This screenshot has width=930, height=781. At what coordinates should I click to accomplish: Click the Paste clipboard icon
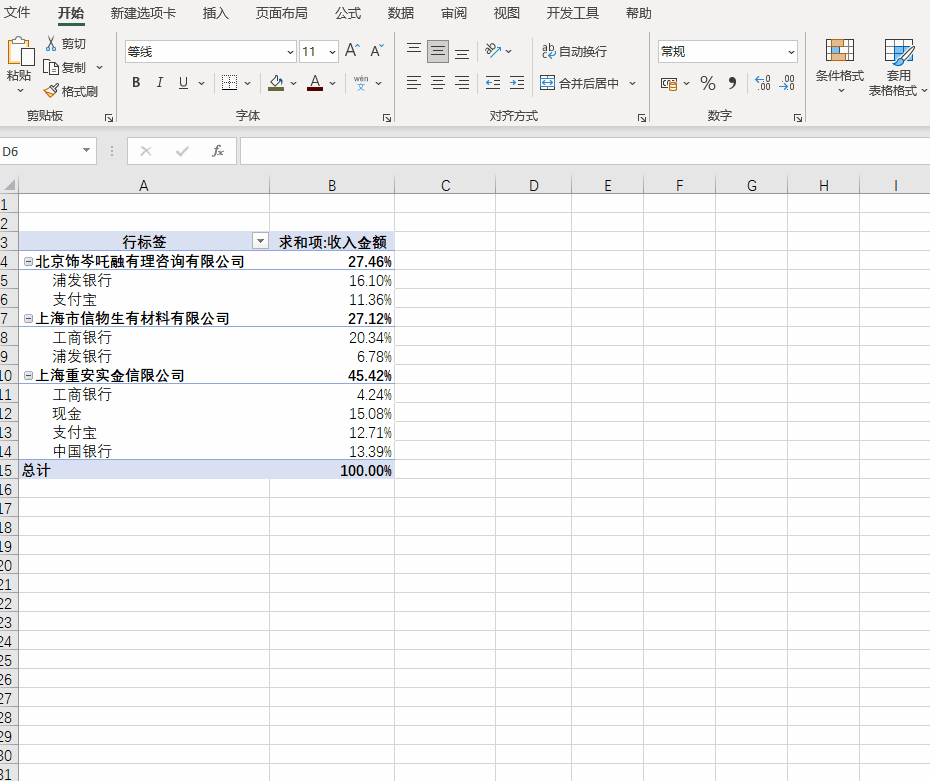(20, 52)
